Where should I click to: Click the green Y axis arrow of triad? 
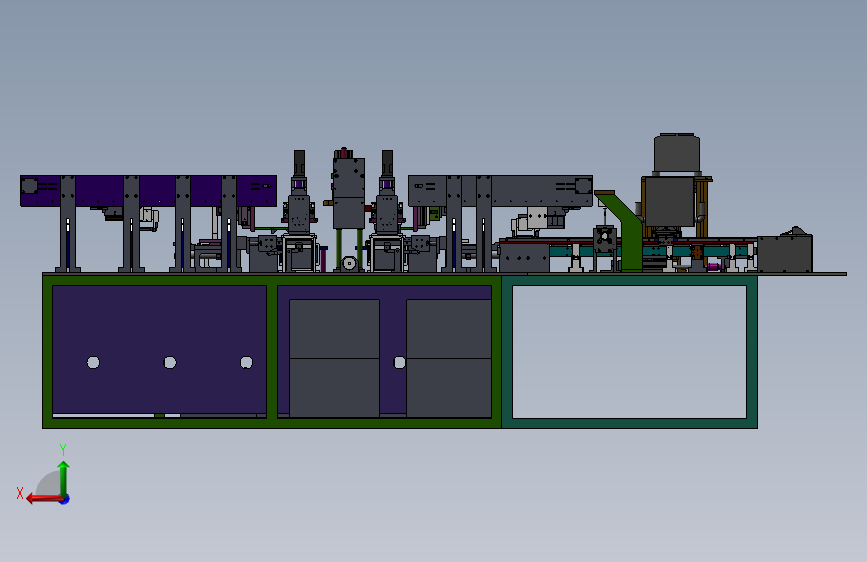(x=64, y=479)
